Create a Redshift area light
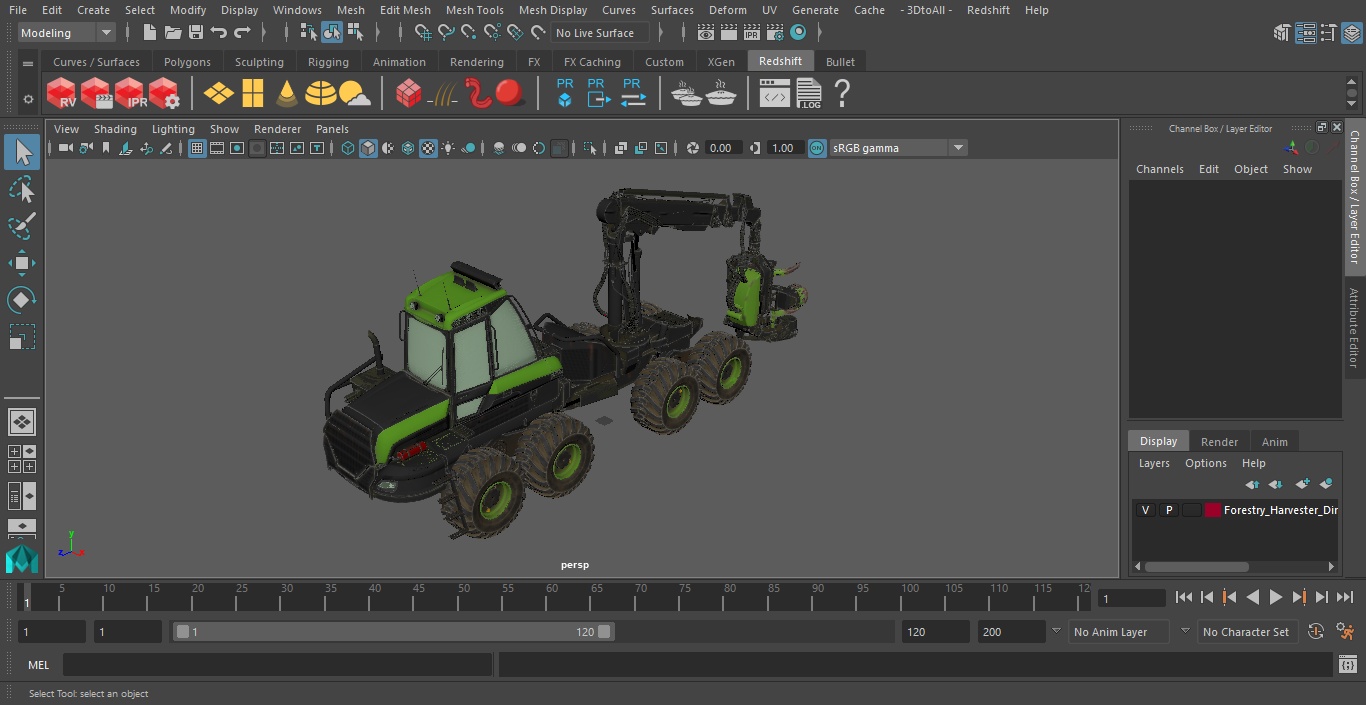Screen dimensions: 1366x705 [218, 94]
